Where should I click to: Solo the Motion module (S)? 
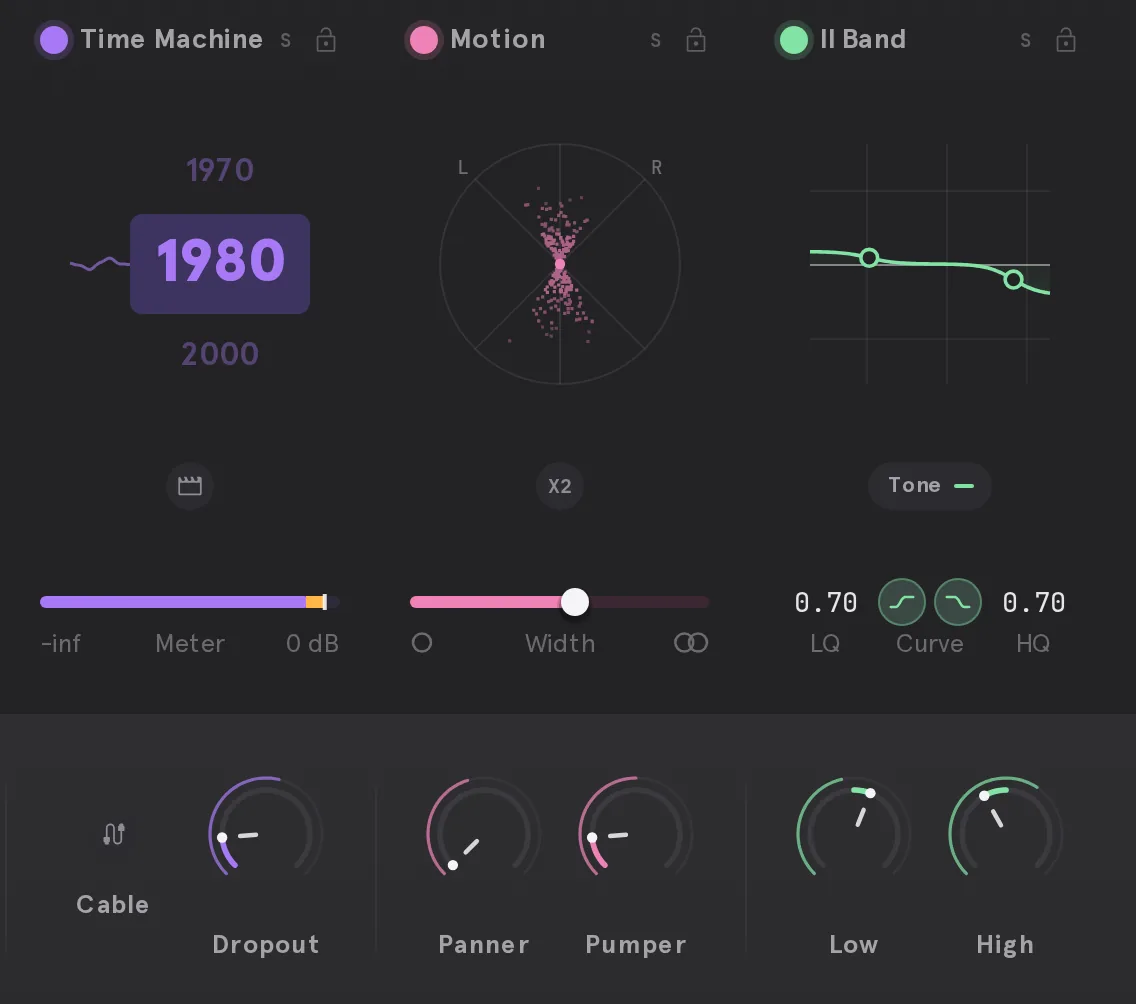click(x=656, y=41)
